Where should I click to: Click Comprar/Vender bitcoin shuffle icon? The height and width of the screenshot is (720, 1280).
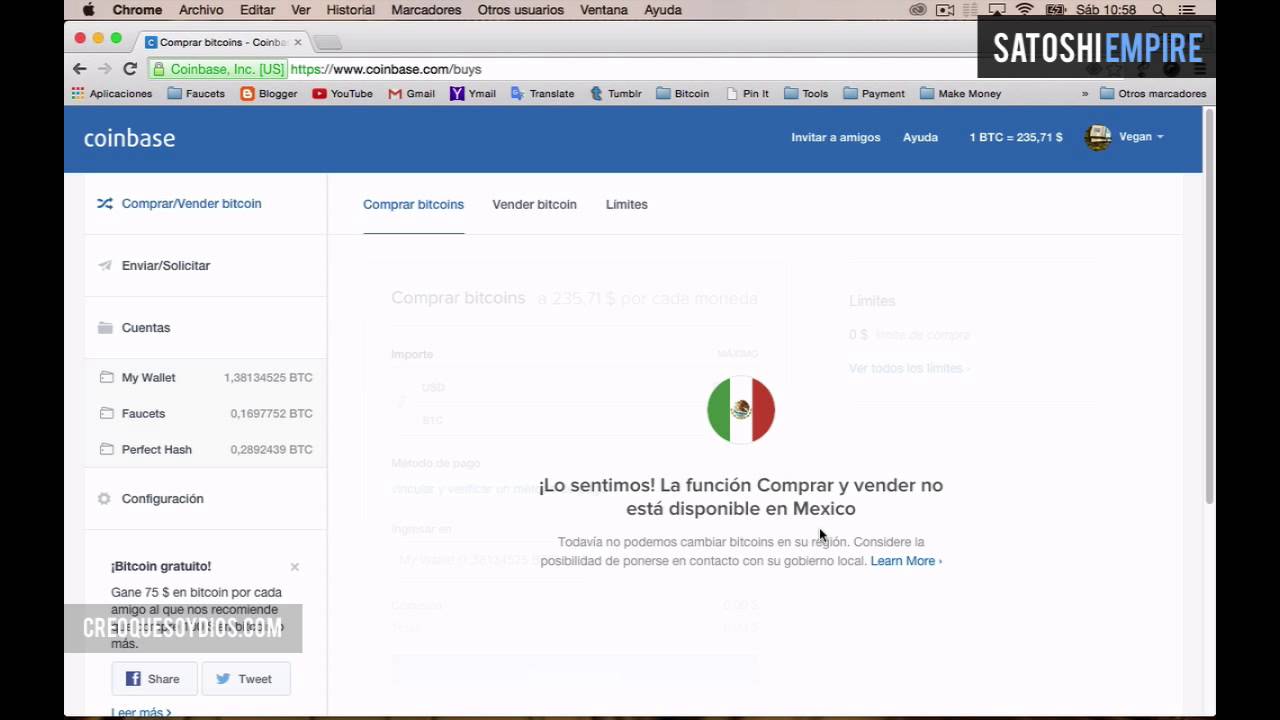(104, 204)
